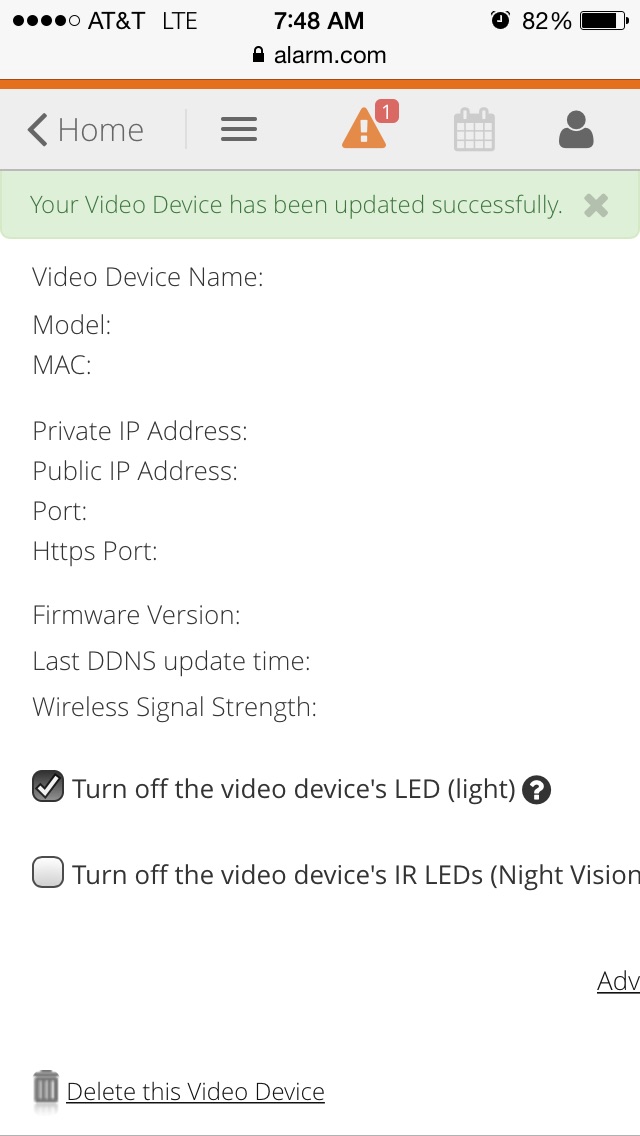Viewport: 640px width, 1136px height.
Task: Tap the alarm clock status icon
Action: pyautogui.click(x=500, y=20)
